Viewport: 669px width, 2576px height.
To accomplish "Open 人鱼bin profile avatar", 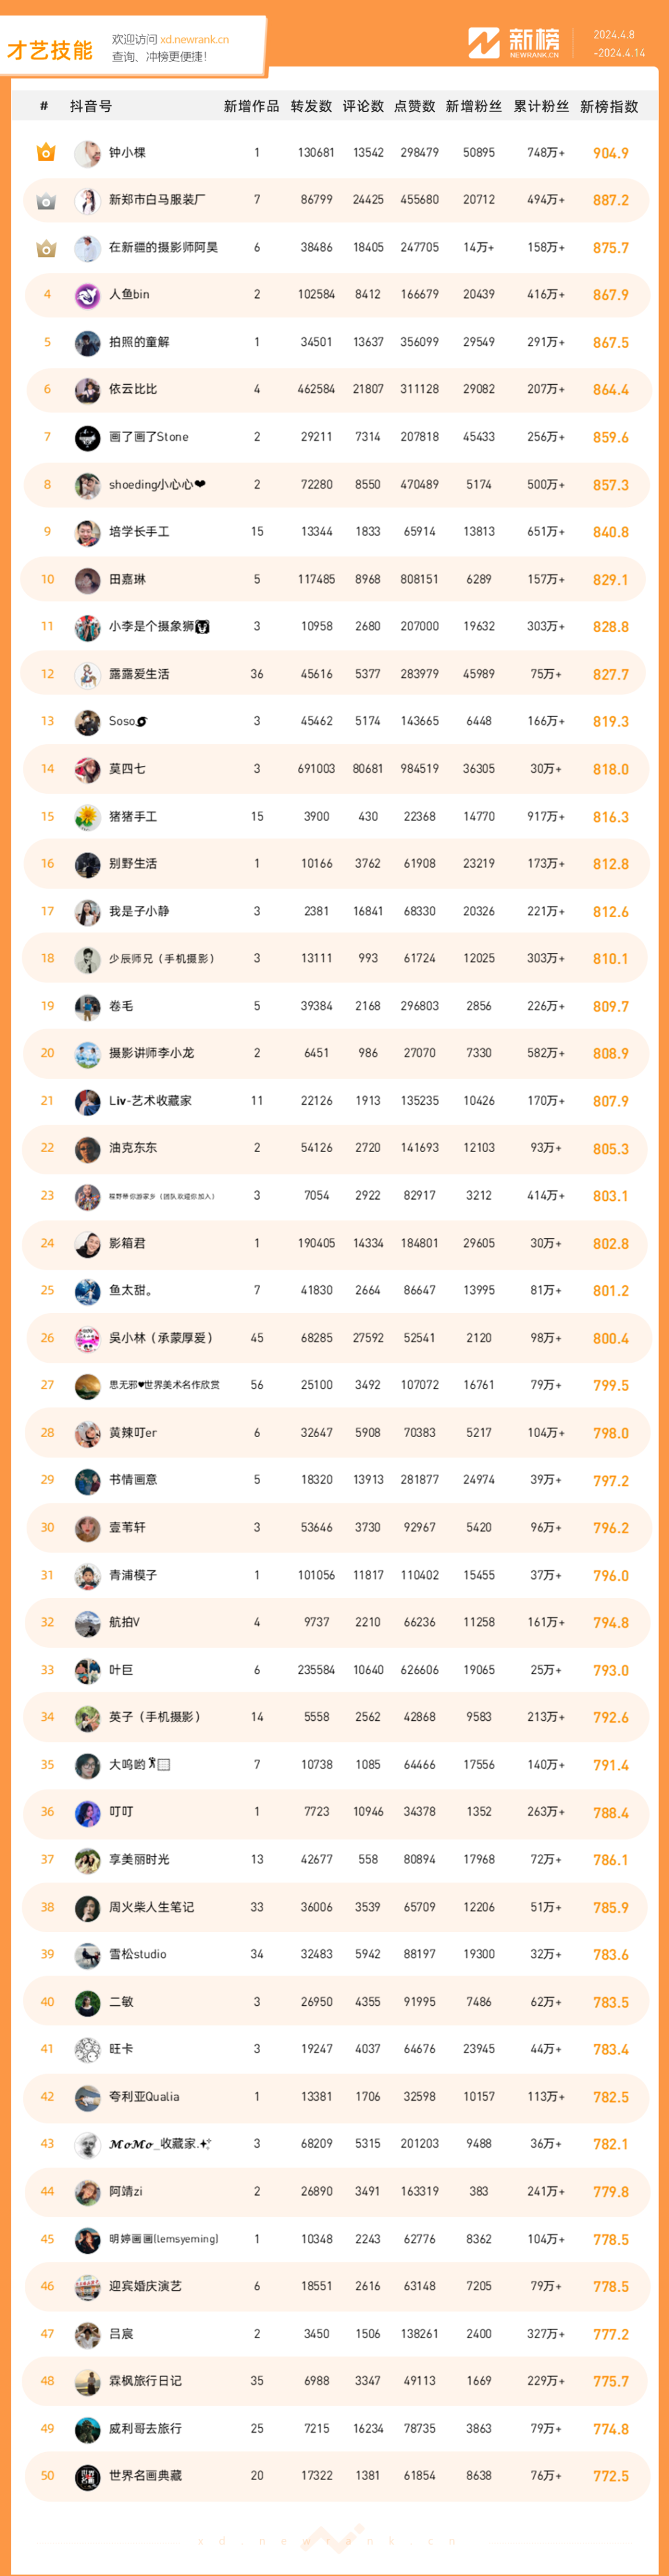I will point(88,295).
